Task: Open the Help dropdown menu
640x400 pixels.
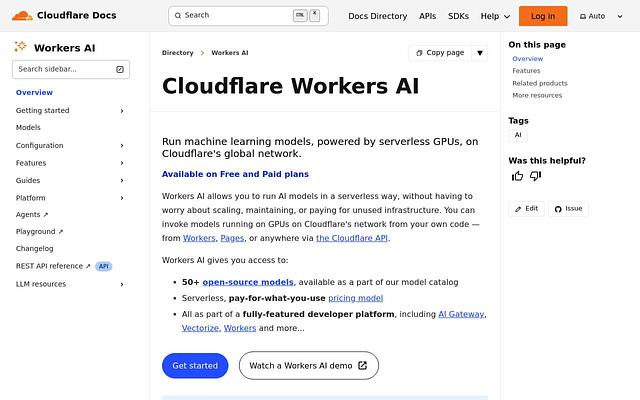Action: coord(495,16)
